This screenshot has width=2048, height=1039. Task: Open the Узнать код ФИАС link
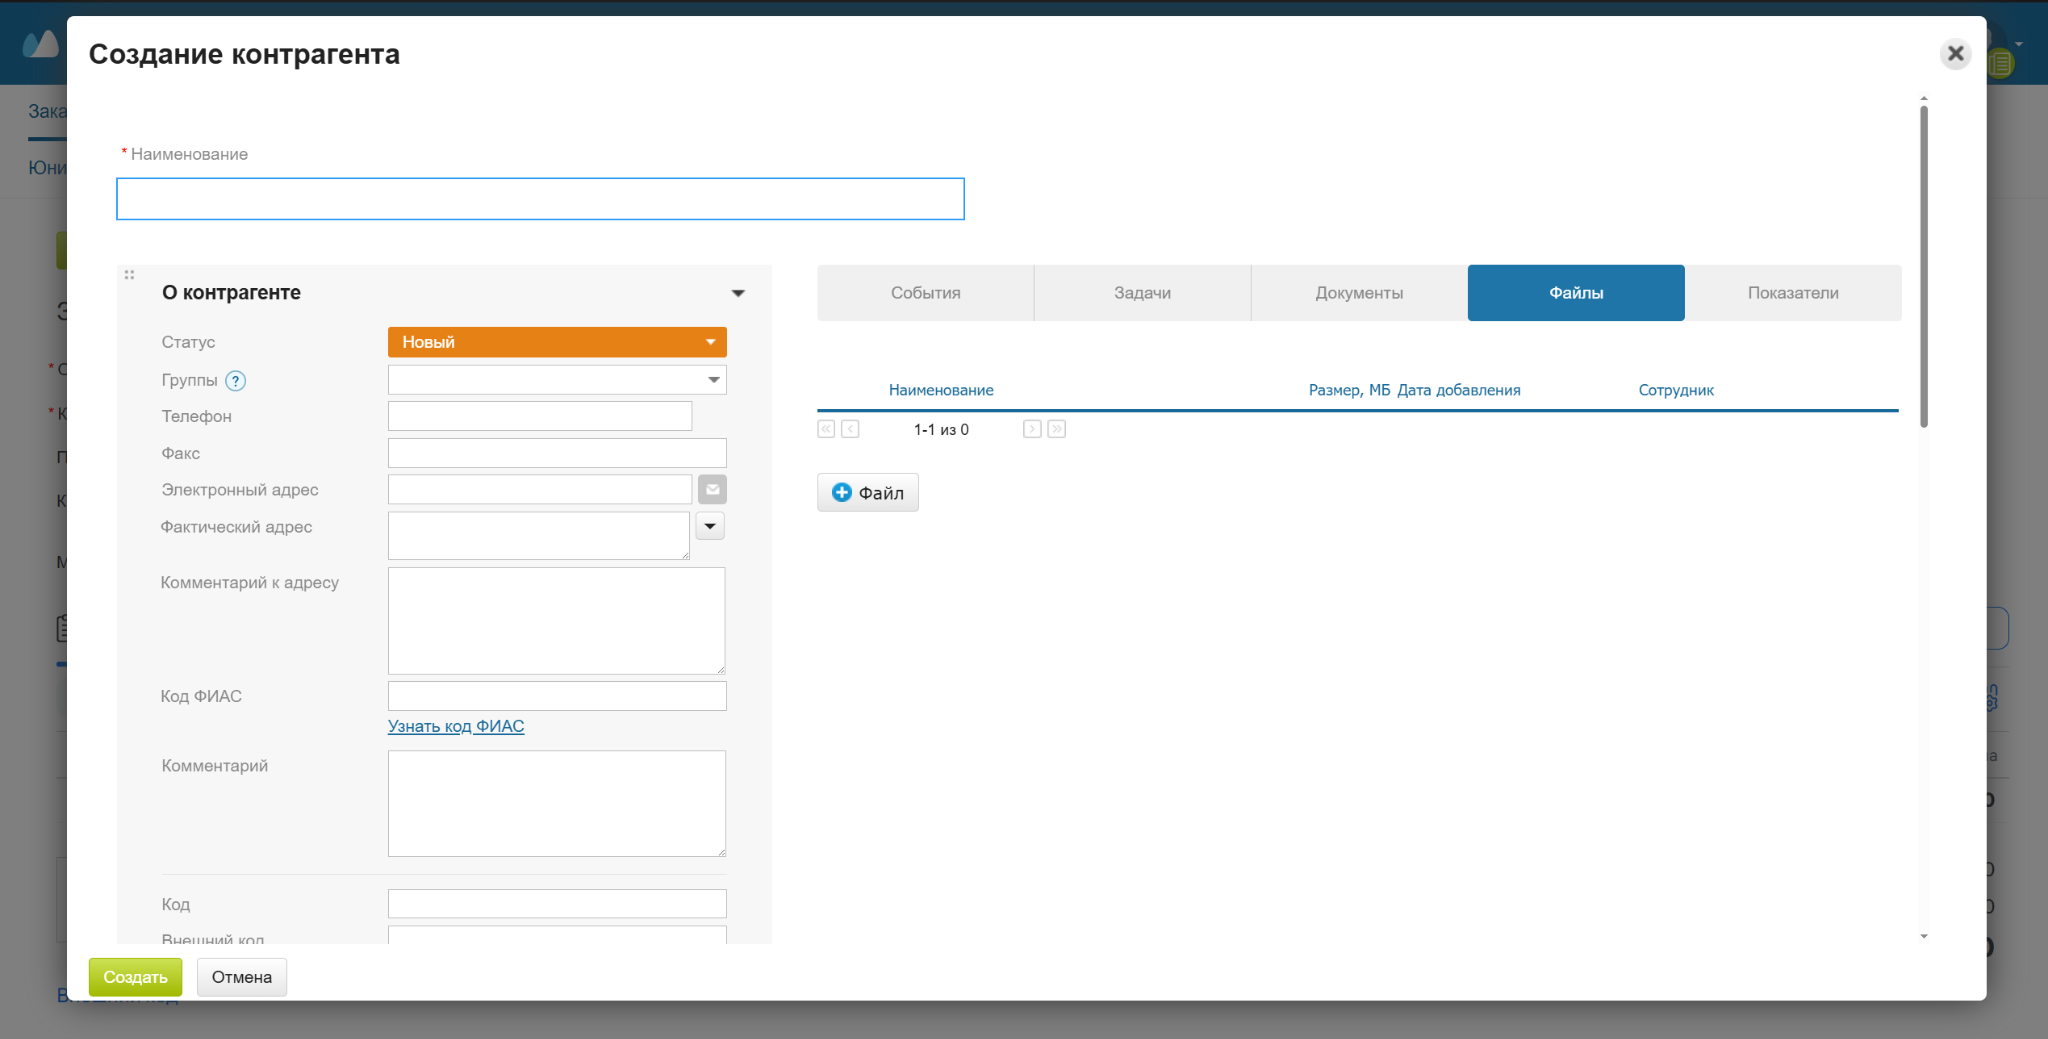pos(456,726)
